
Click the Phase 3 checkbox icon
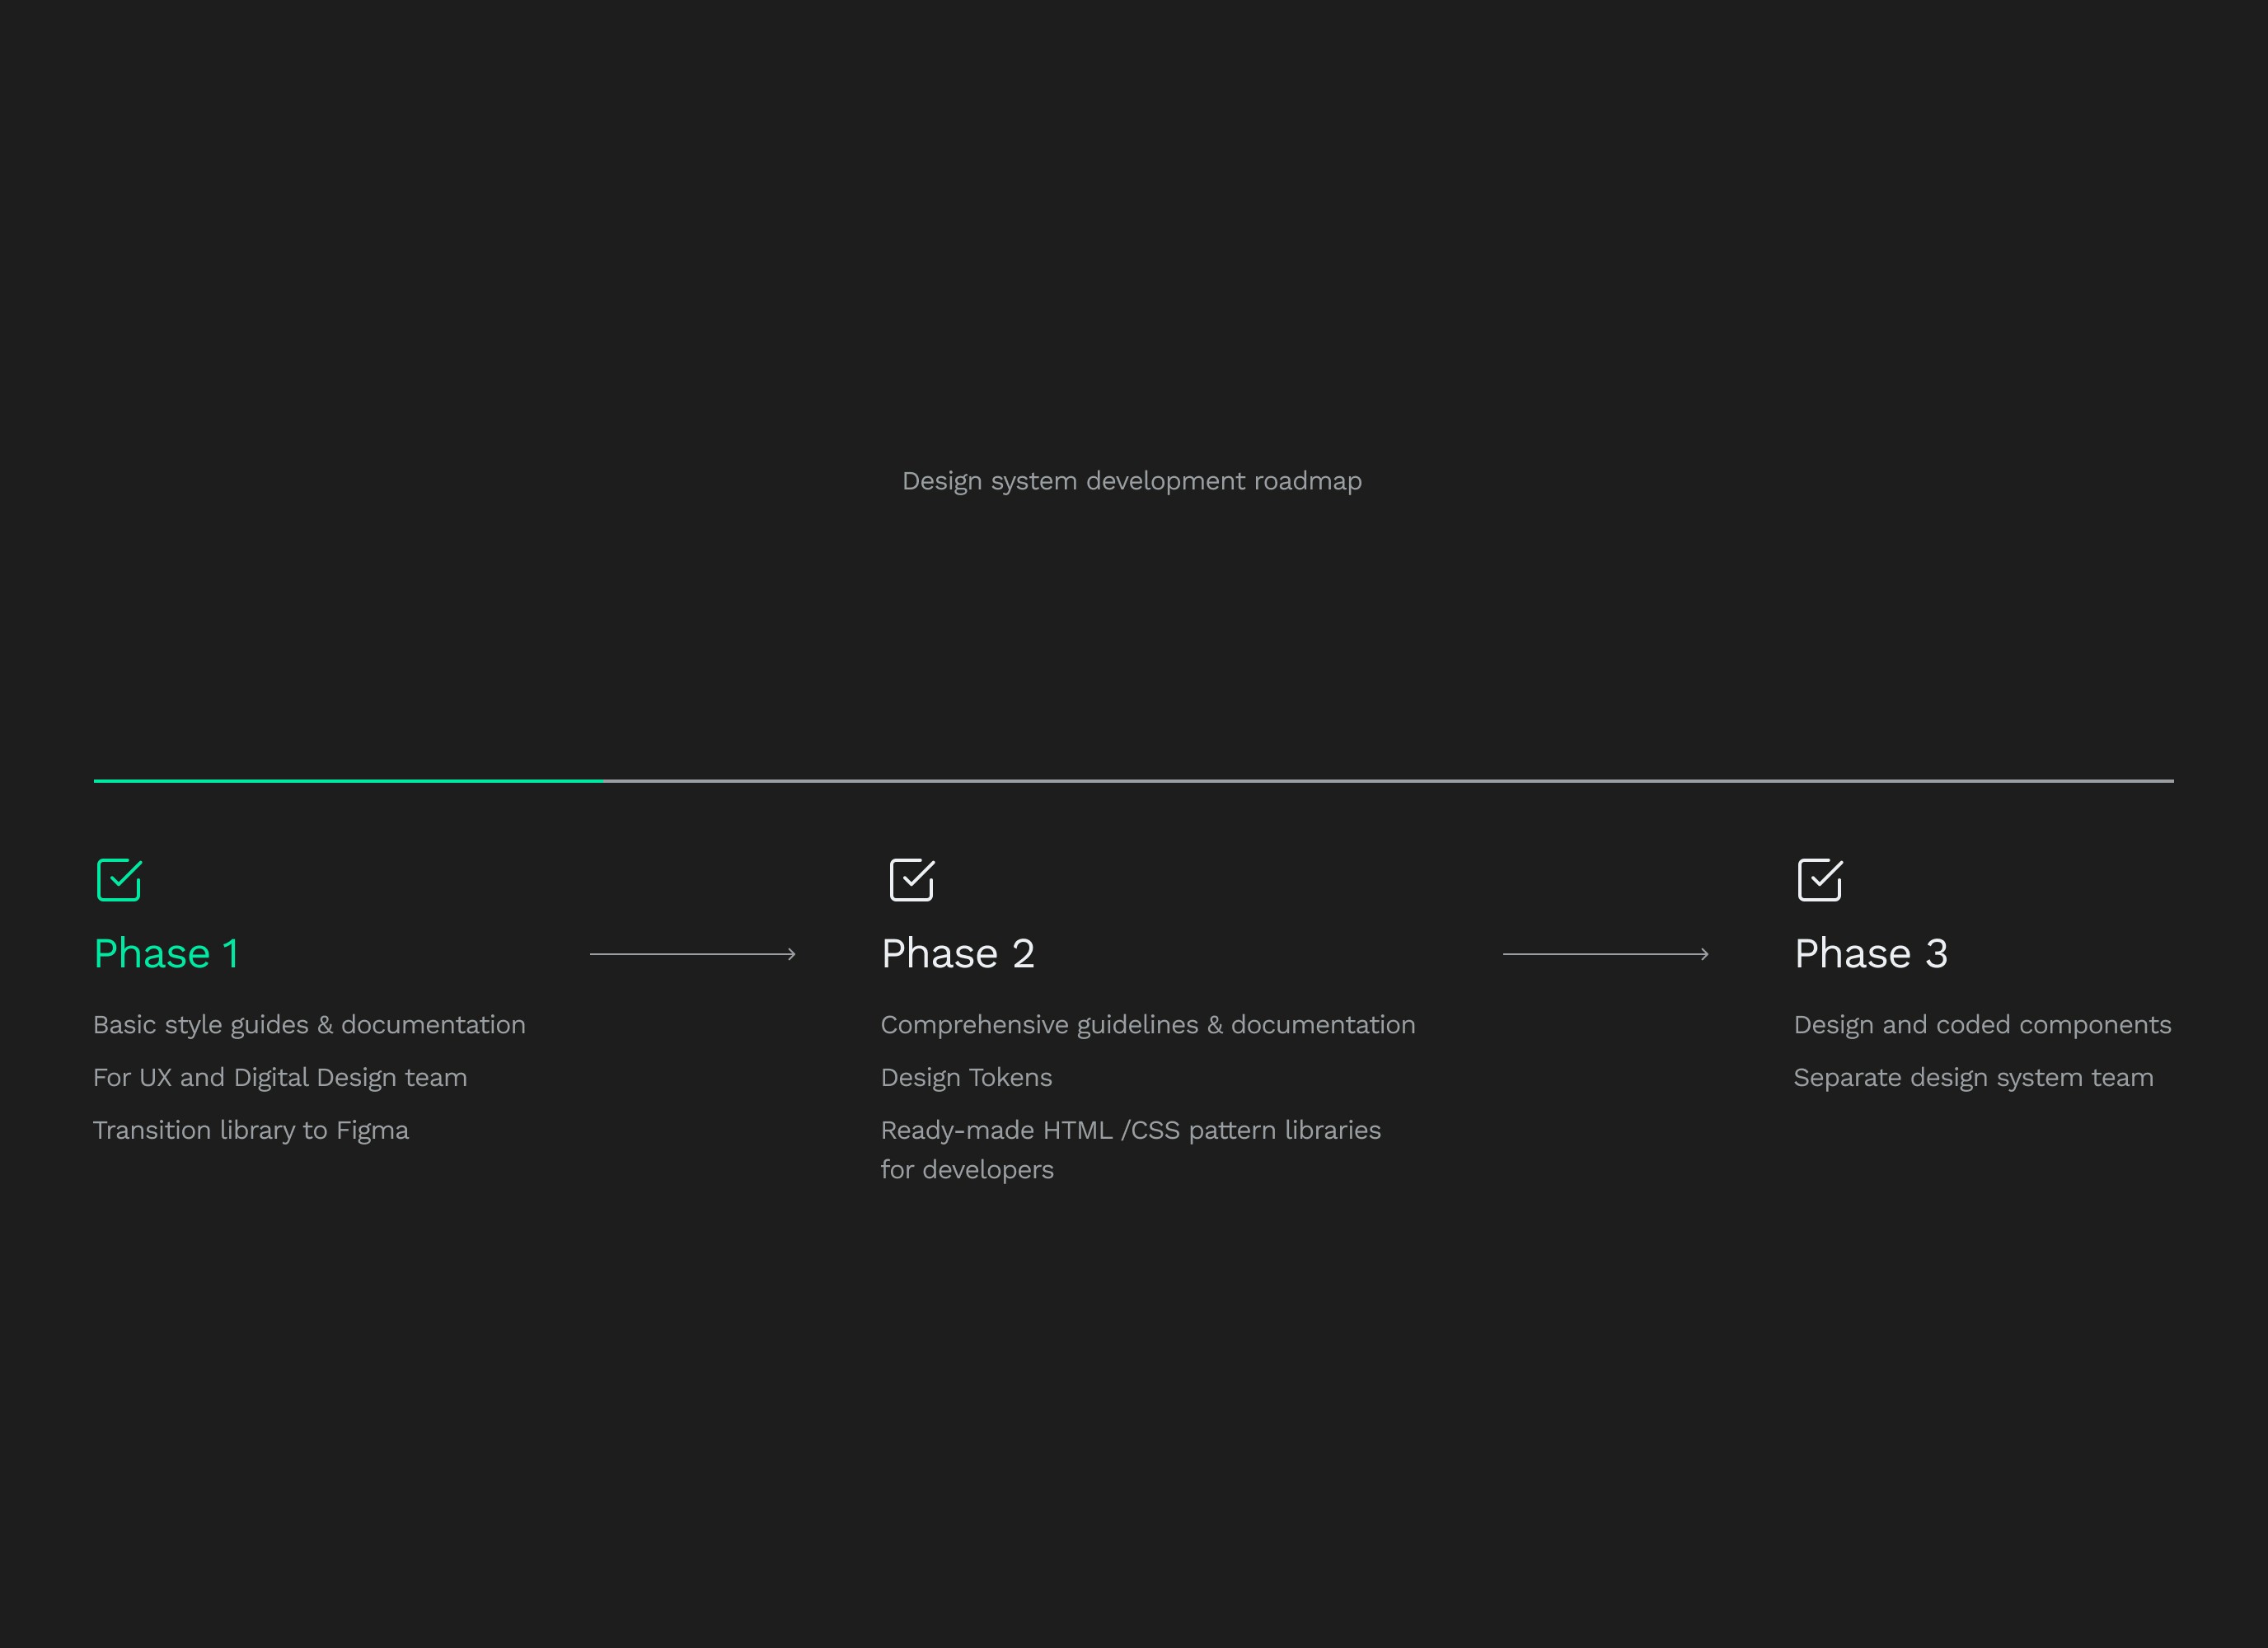point(1819,880)
